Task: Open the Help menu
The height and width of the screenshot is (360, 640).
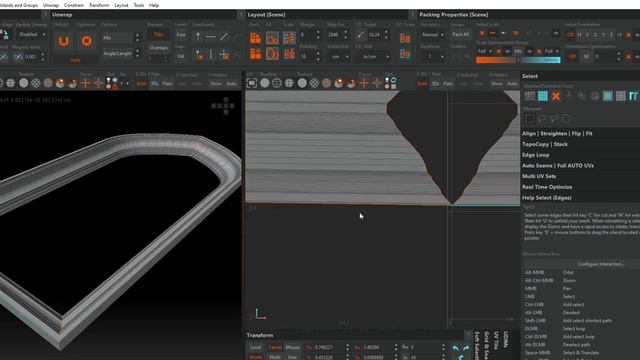Action: [x=154, y=5]
